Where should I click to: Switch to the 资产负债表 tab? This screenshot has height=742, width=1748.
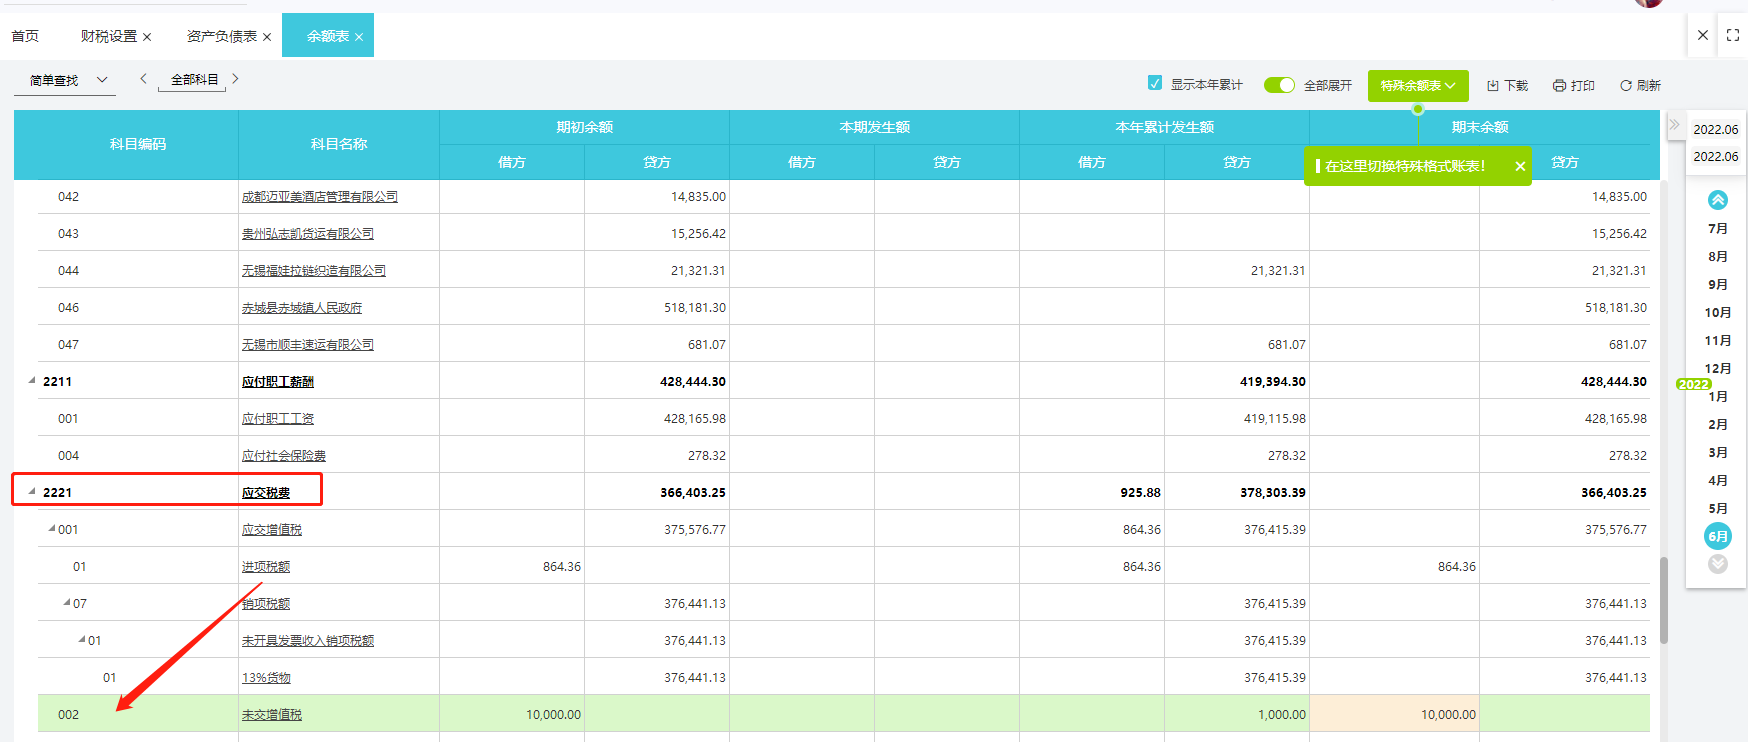[221, 36]
